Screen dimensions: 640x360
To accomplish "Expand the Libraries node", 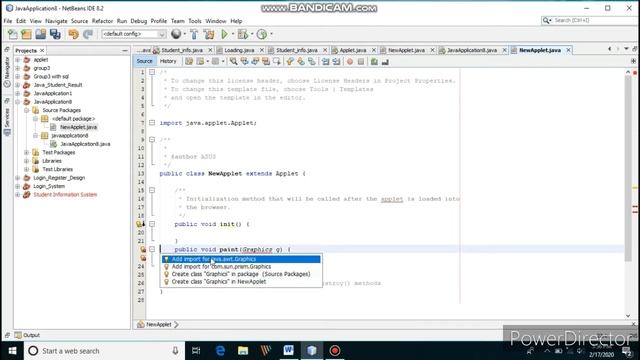I will pyautogui.click(x=27, y=161).
